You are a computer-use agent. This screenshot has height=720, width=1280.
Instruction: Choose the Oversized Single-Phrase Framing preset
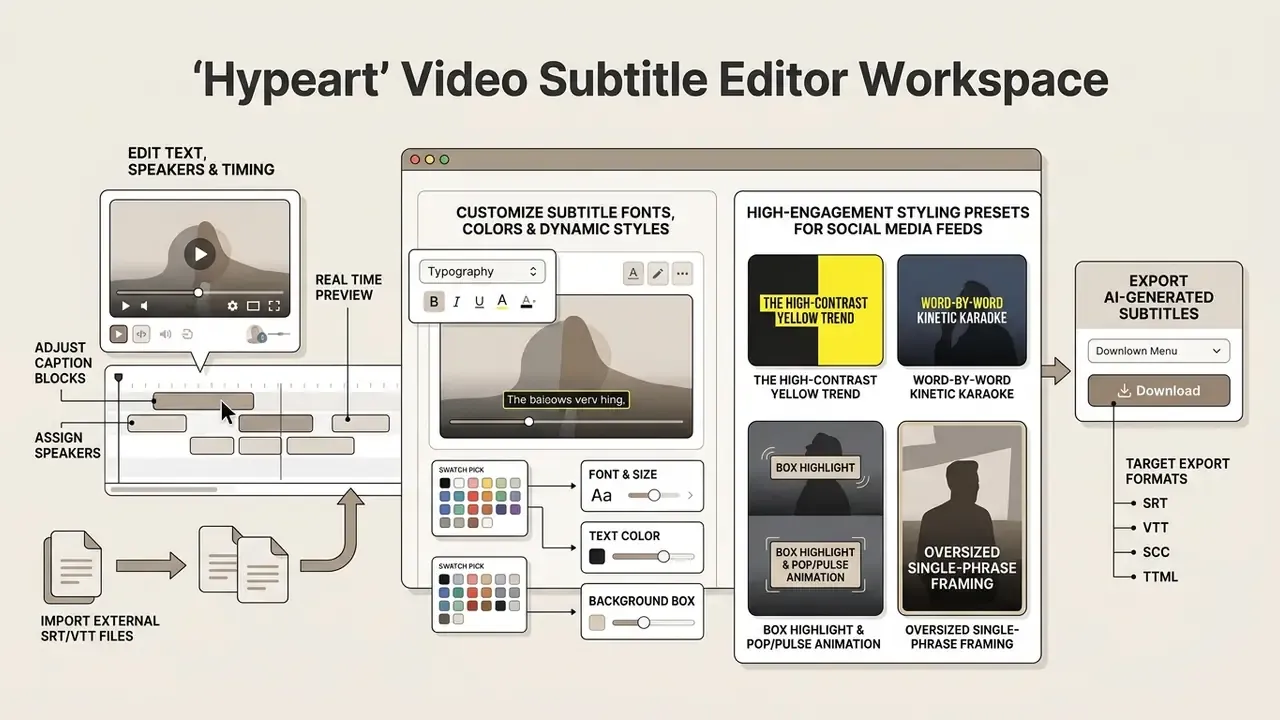[x=962, y=518]
